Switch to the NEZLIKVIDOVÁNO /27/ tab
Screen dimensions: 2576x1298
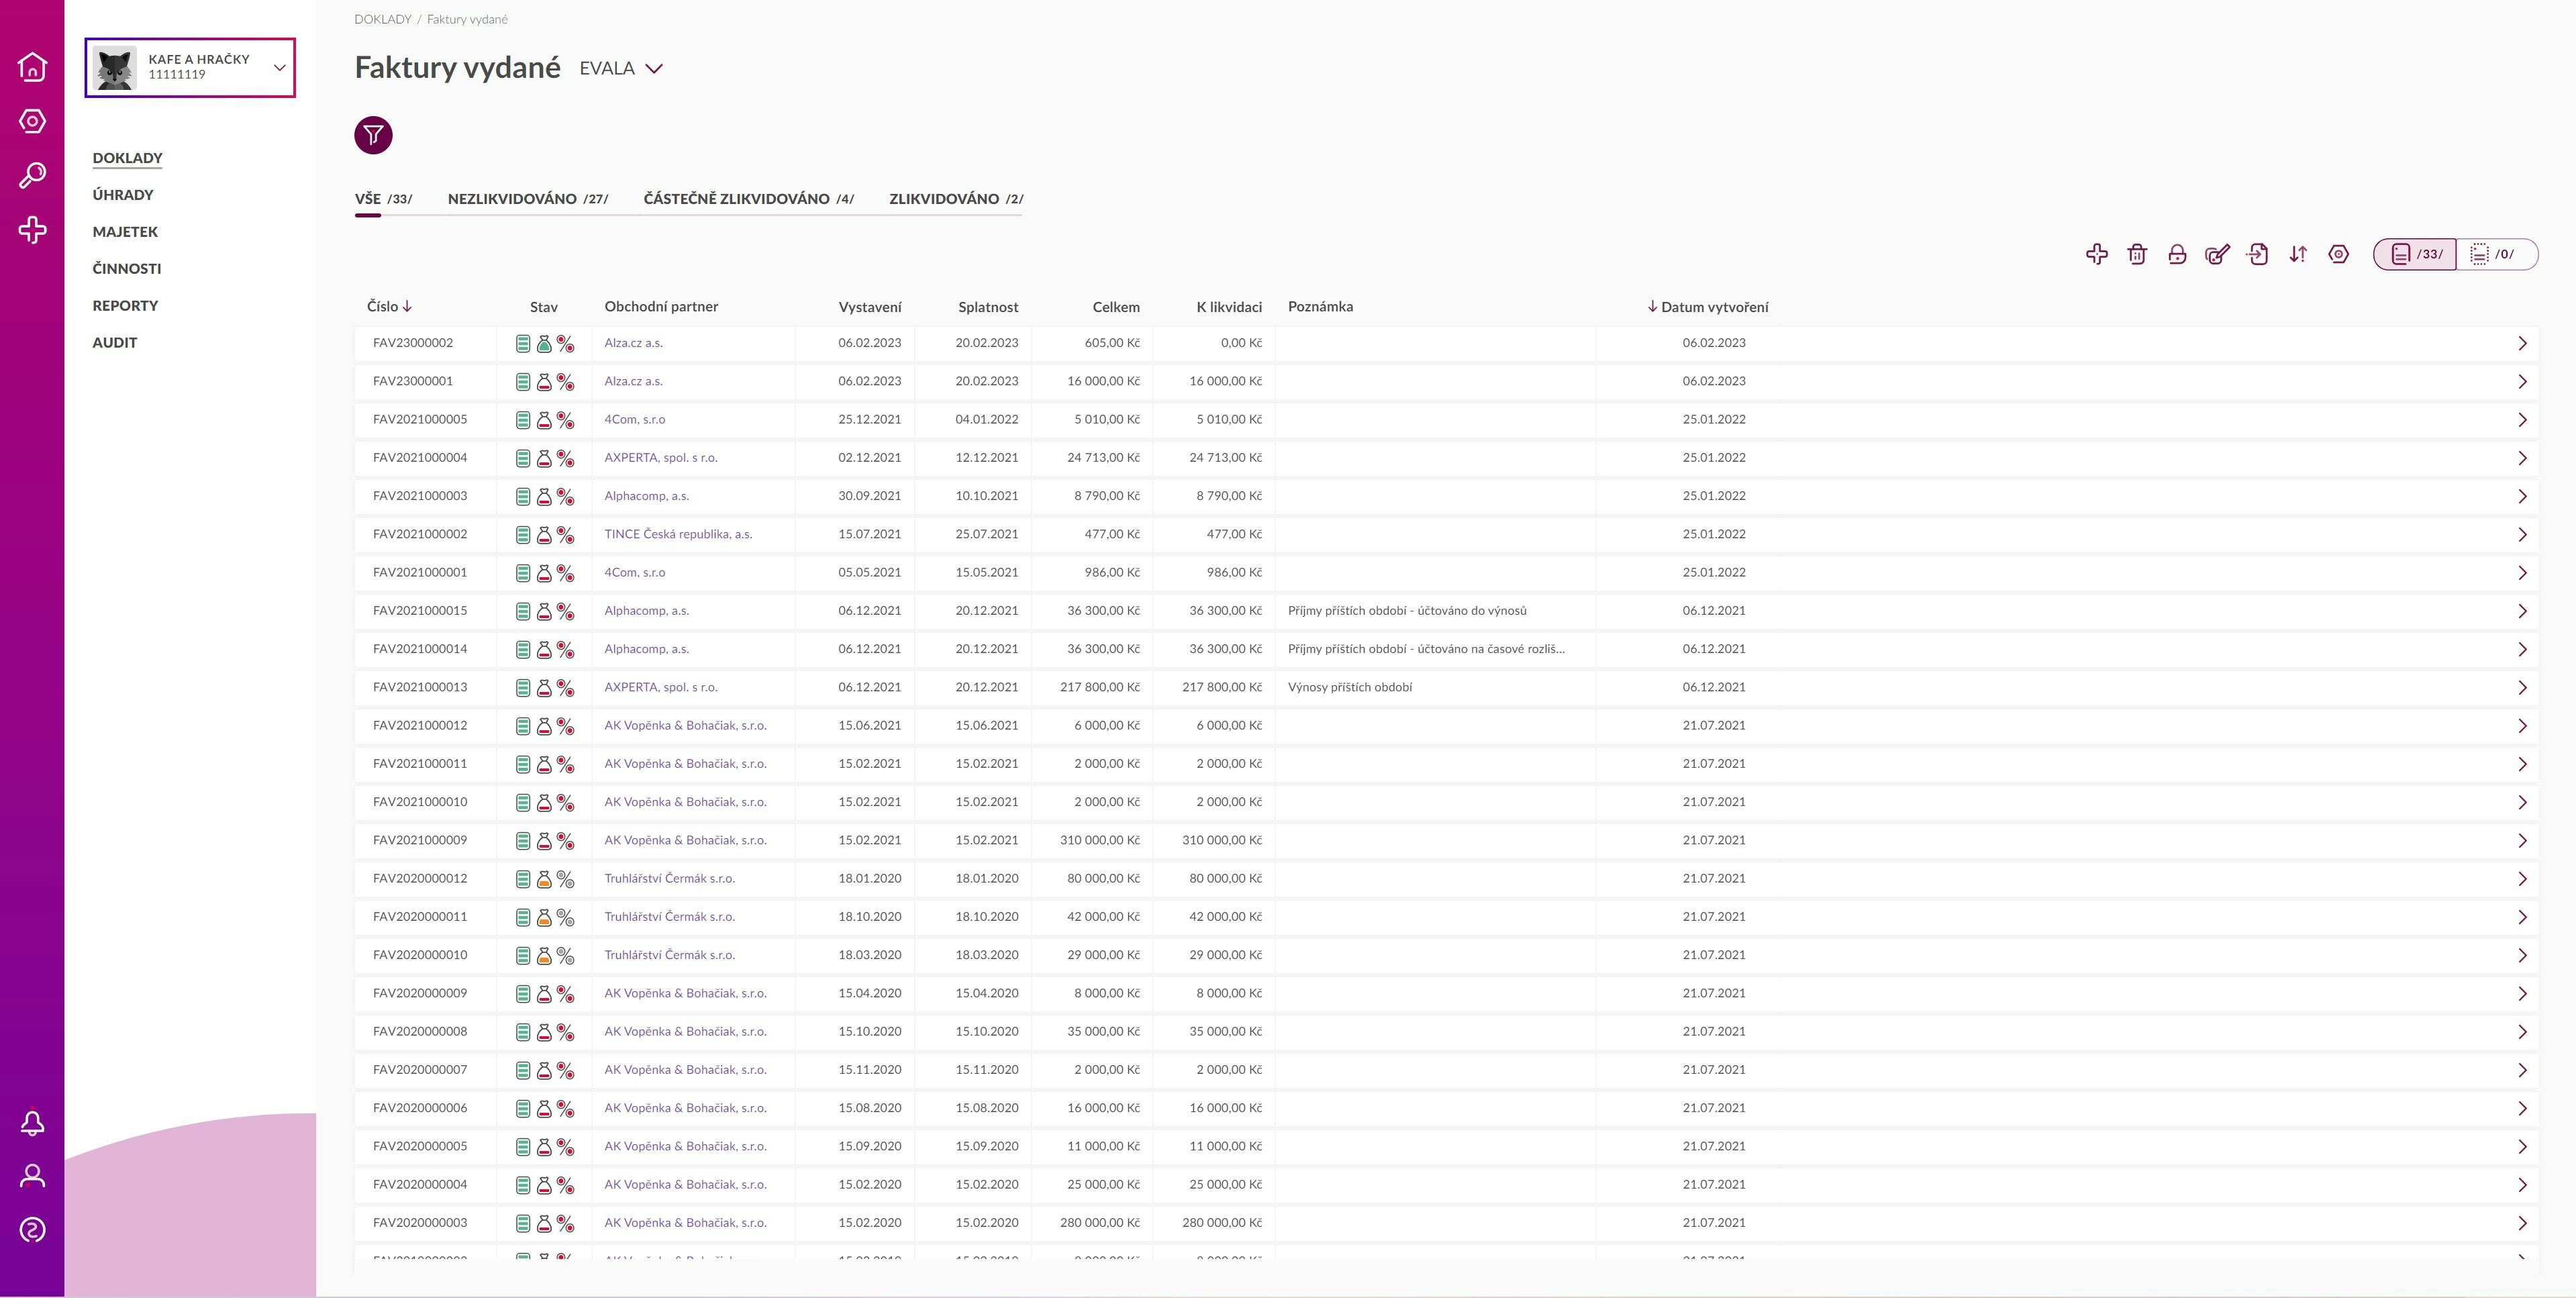pyautogui.click(x=528, y=198)
